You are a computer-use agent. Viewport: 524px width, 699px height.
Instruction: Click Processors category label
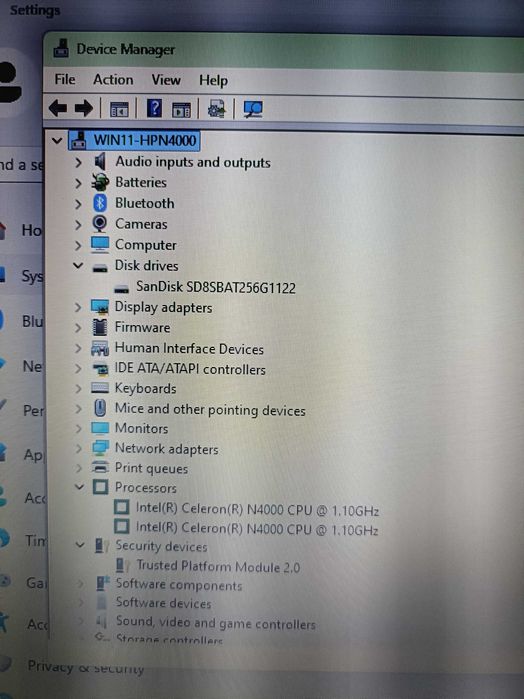146,488
